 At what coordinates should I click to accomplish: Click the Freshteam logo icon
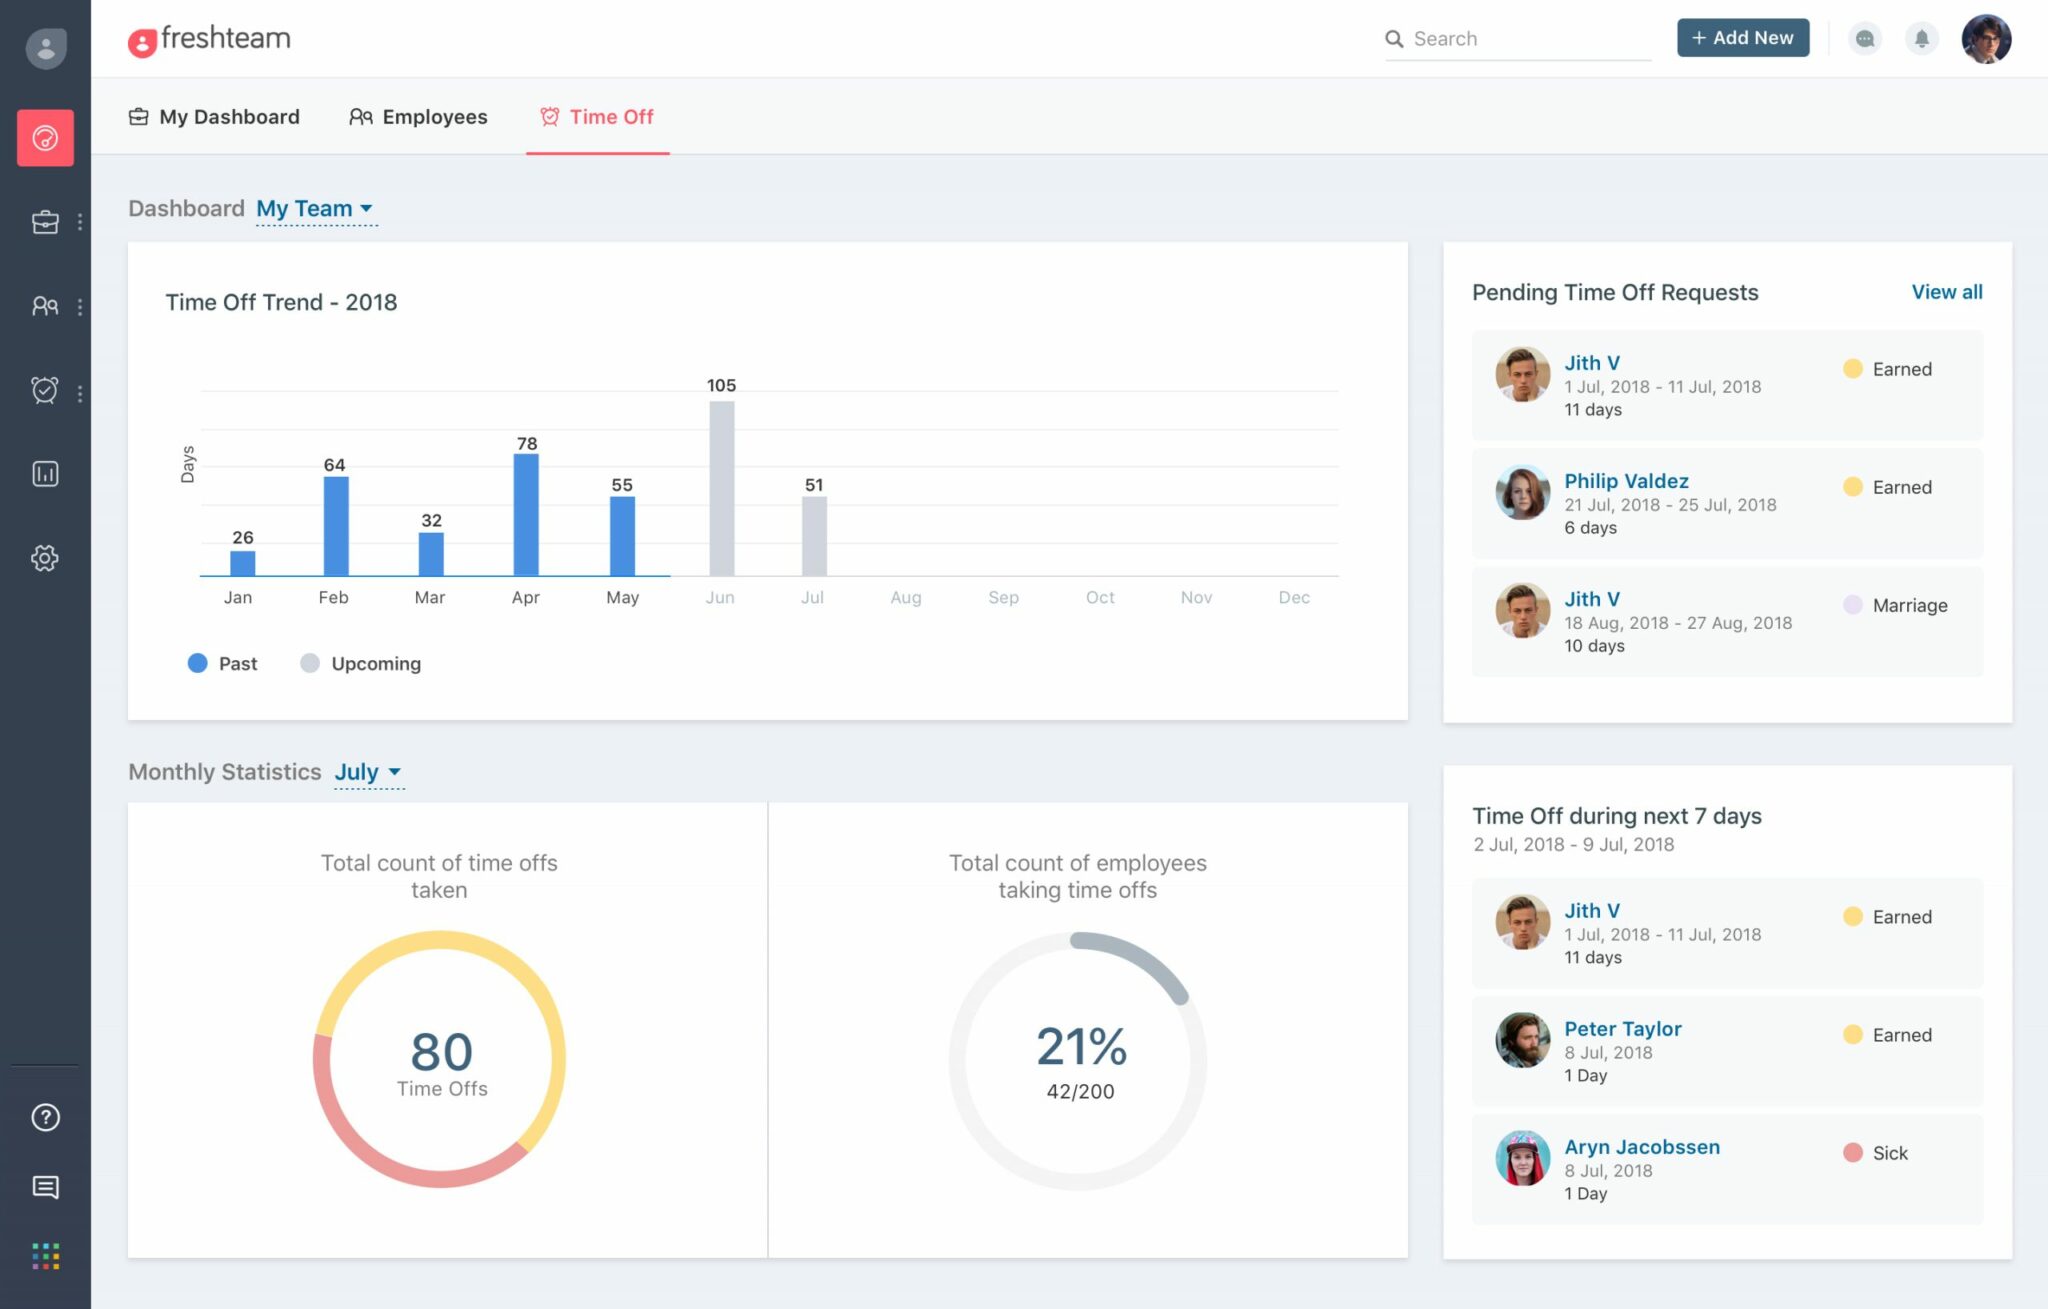click(142, 37)
